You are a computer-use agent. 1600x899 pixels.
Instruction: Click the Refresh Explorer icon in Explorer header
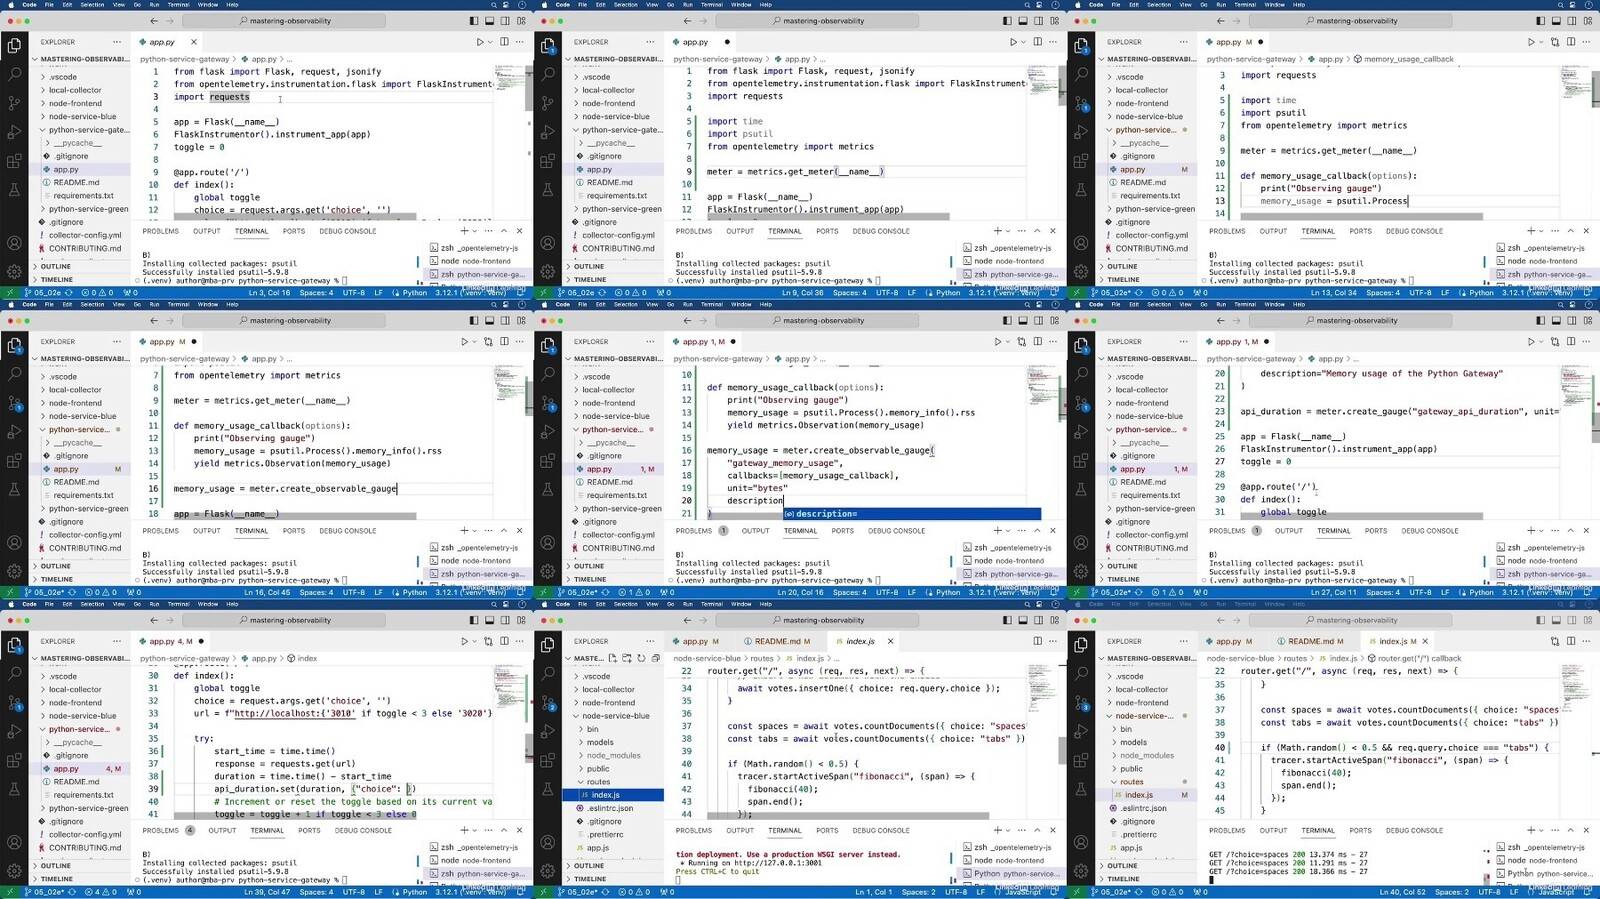642,658
